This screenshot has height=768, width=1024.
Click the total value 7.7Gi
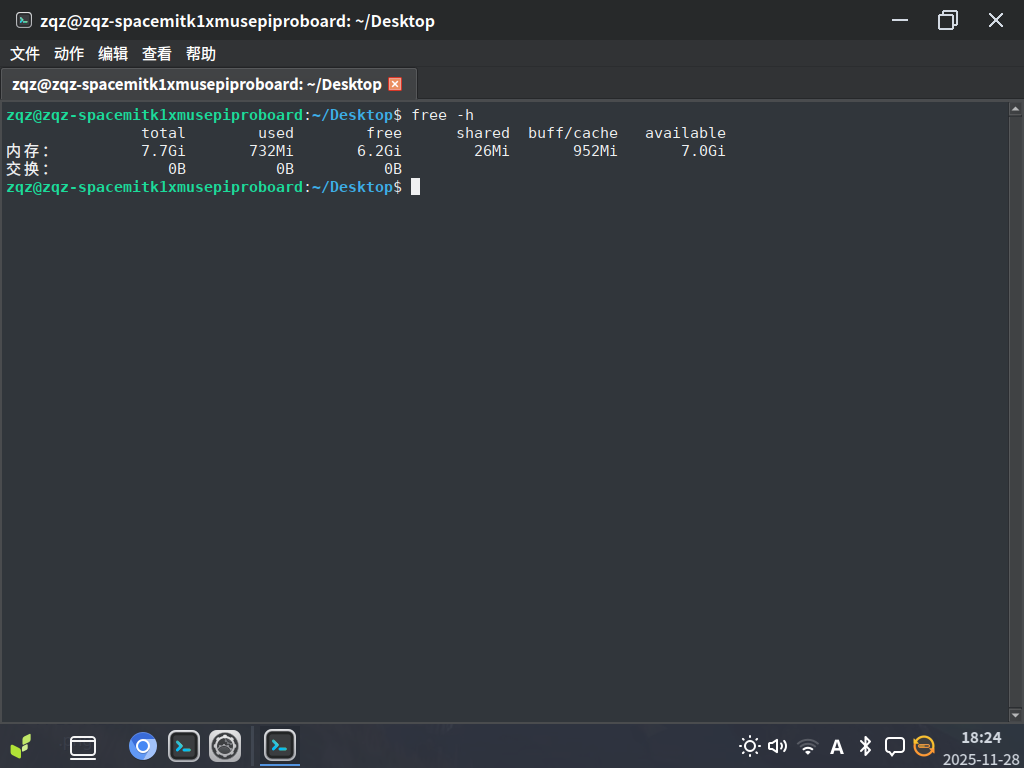[x=163, y=151]
